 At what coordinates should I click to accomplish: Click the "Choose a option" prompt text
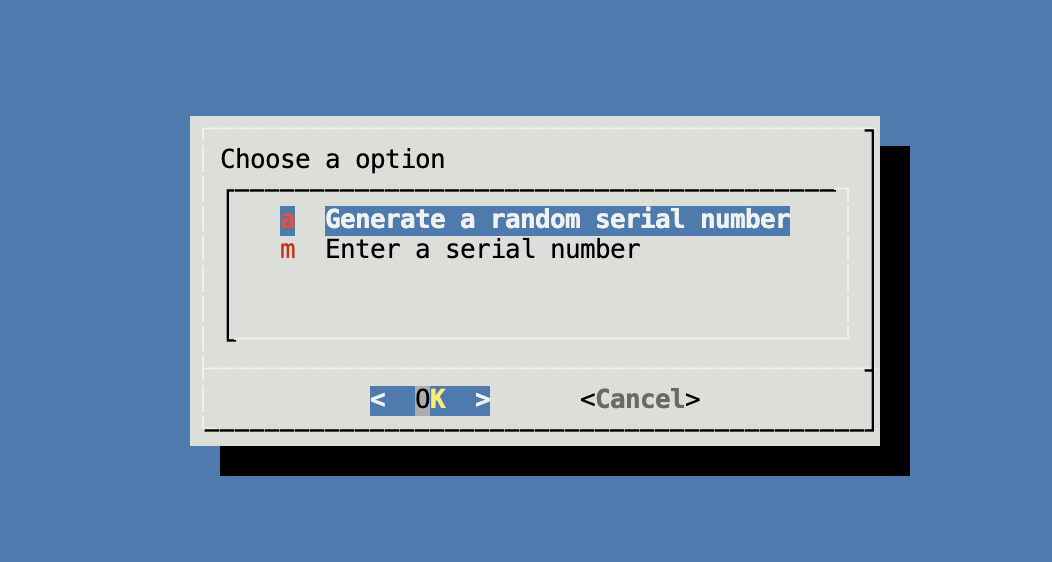pos(333,160)
